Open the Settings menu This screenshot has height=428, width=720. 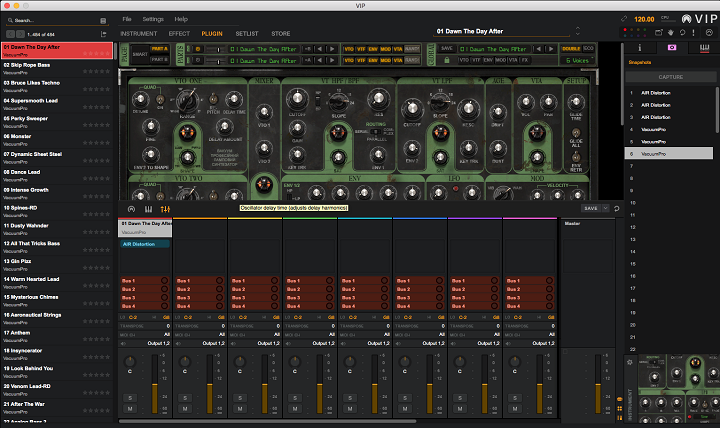(153, 19)
